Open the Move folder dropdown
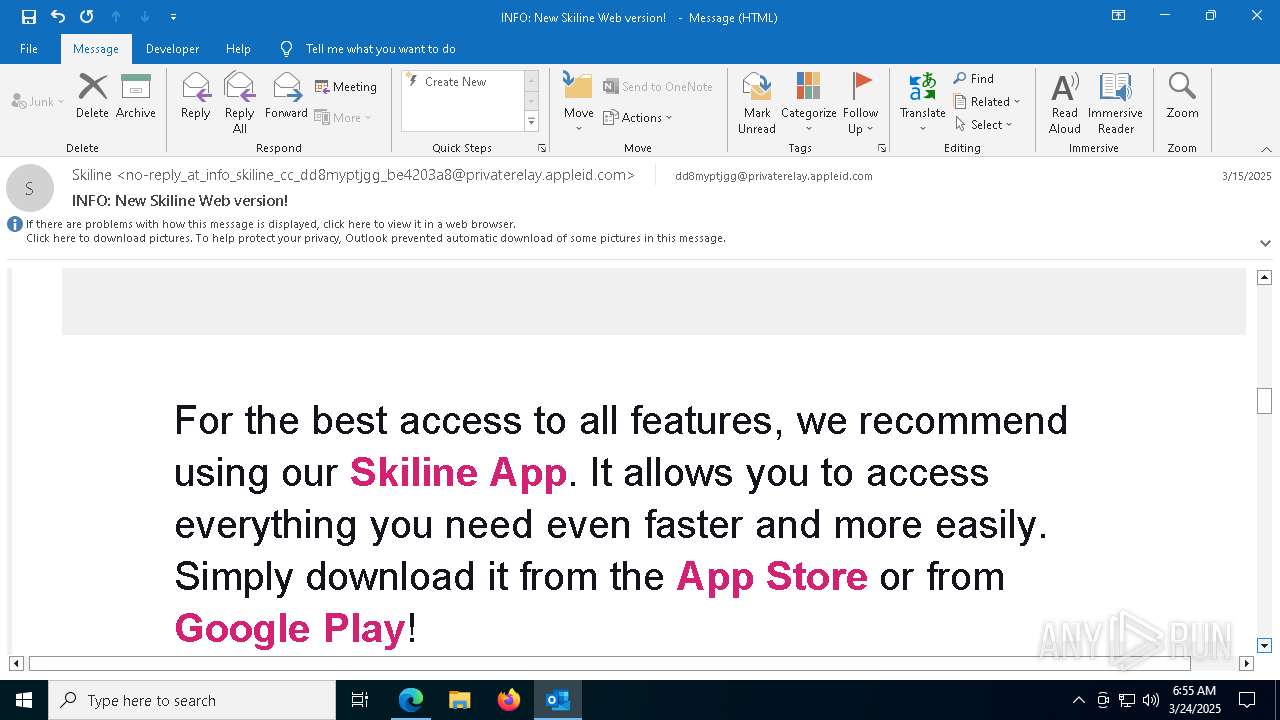This screenshot has width=1280, height=720. 579,103
